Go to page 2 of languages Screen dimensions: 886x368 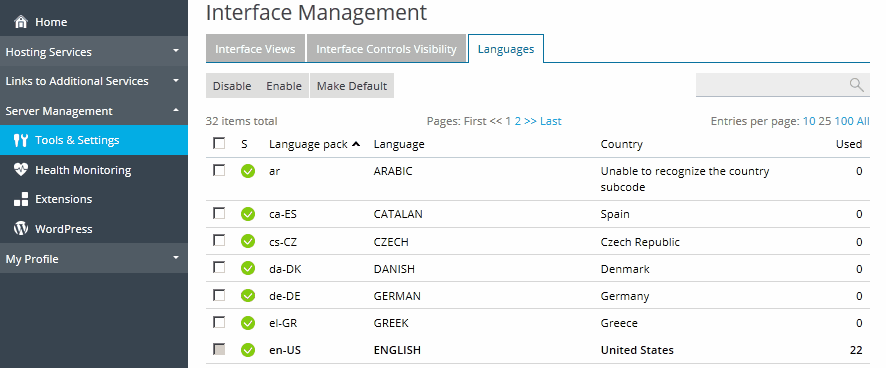tap(518, 121)
